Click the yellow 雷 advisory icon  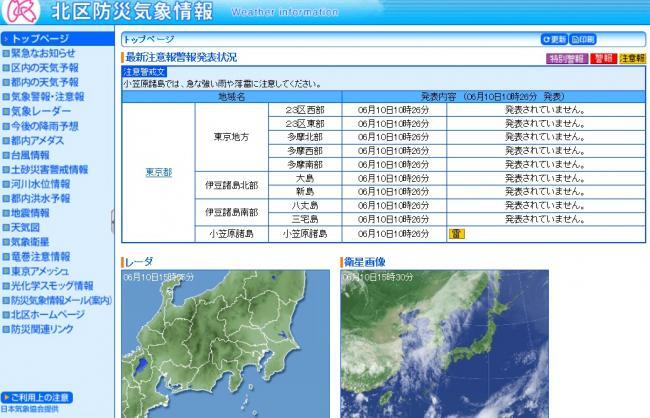click(x=456, y=234)
